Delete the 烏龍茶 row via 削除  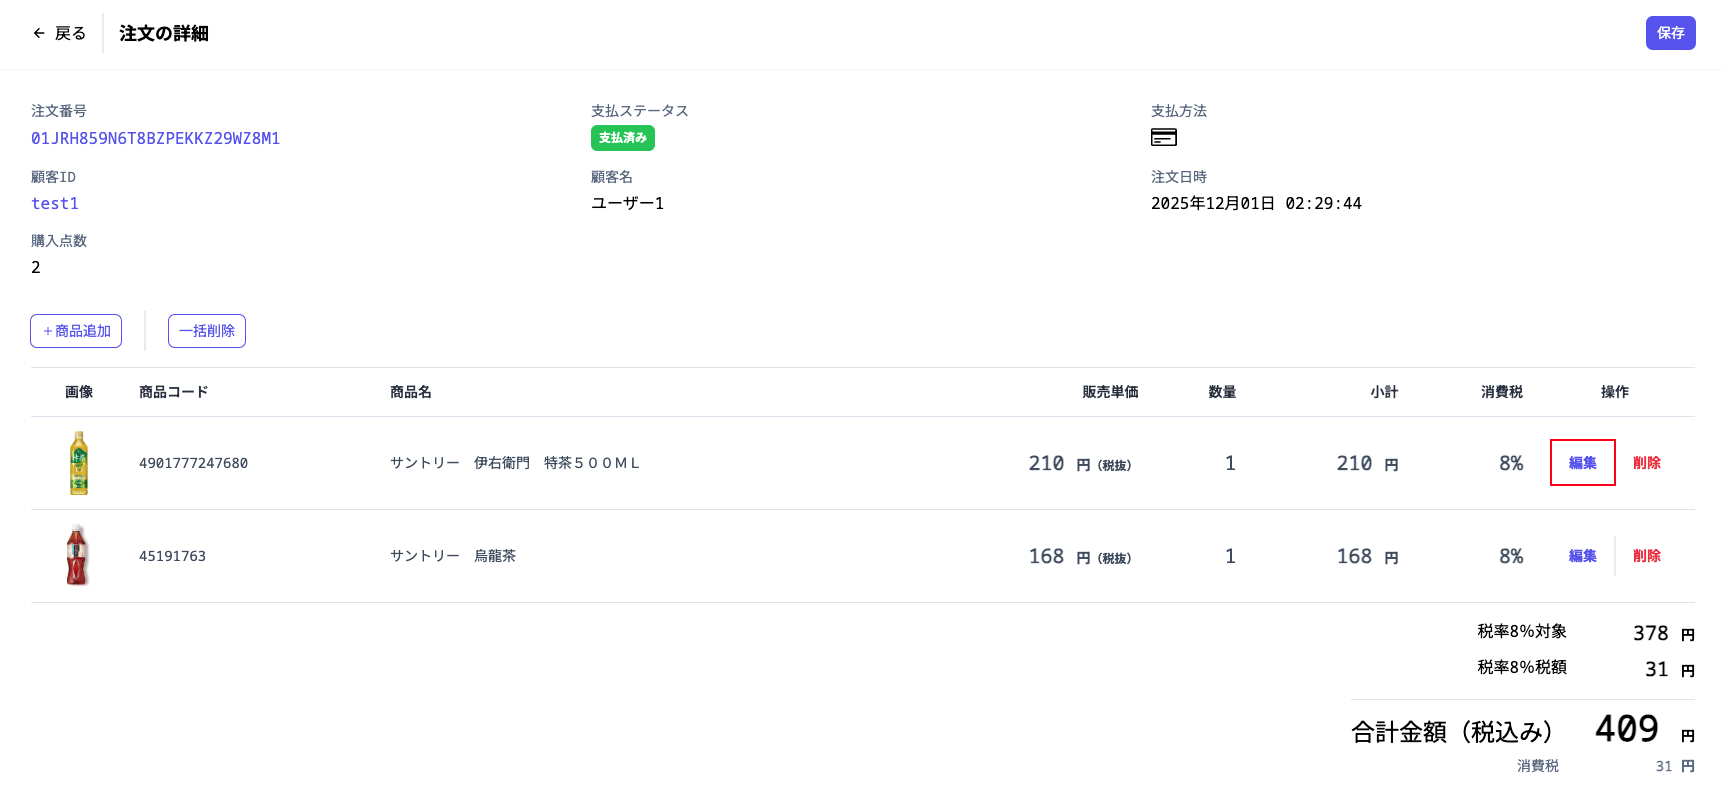[x=1647, y=556]
